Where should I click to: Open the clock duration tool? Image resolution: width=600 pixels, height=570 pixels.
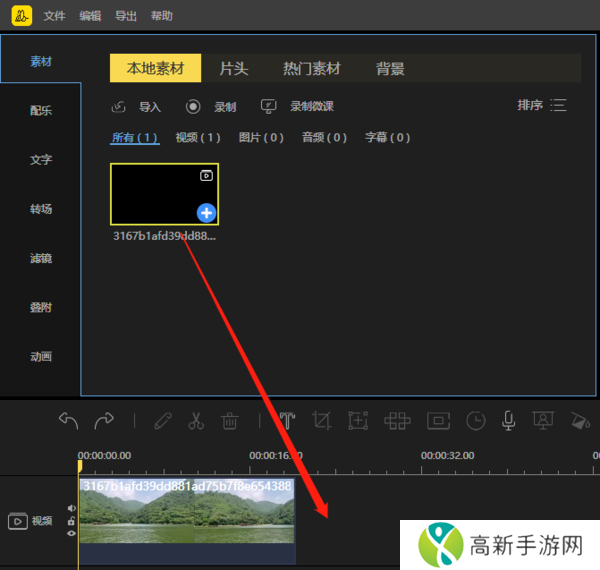click(475, 421)
